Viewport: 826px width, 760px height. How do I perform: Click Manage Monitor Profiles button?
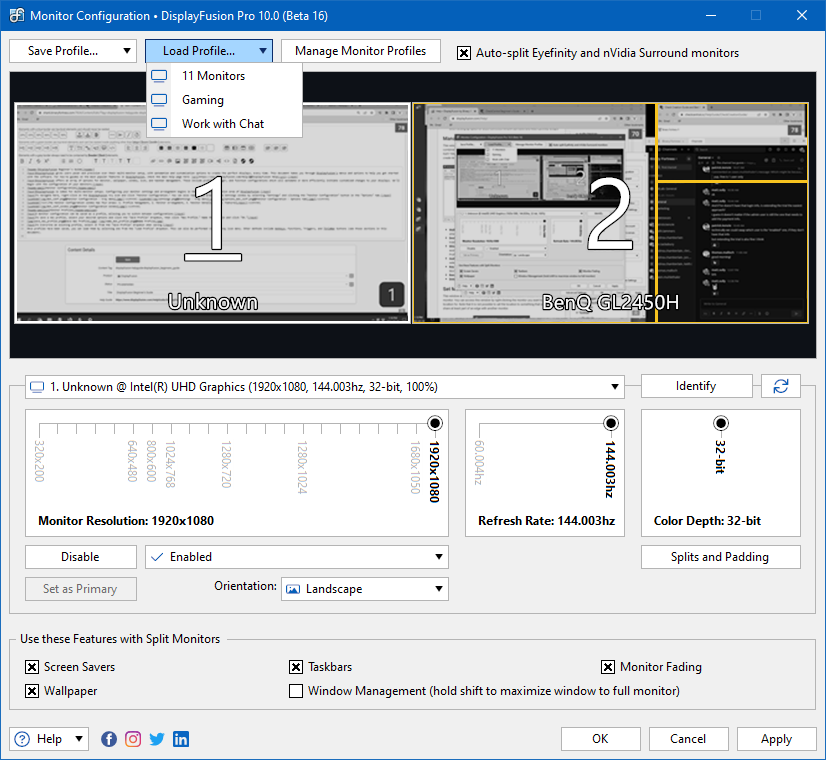[361, 51]
